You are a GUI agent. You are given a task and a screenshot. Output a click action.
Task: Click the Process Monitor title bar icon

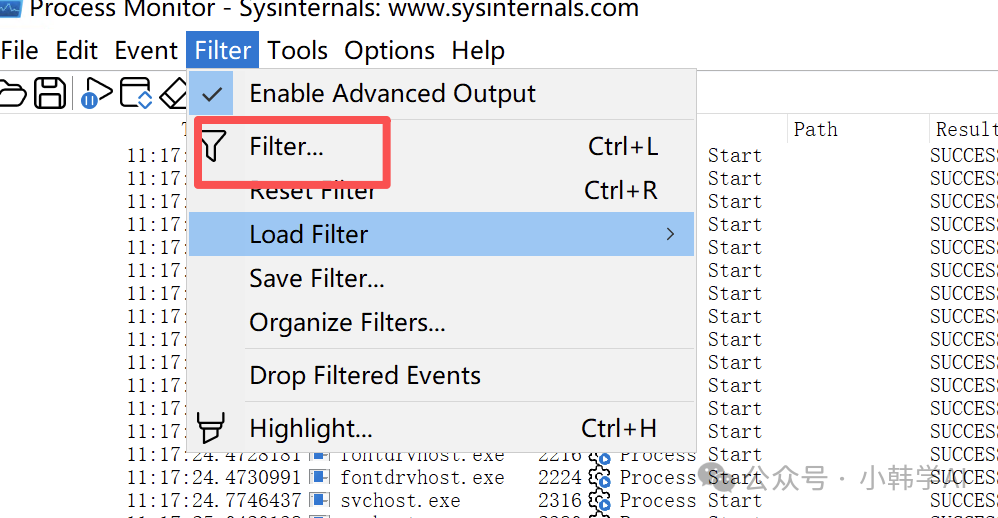[x=10, y=10]
